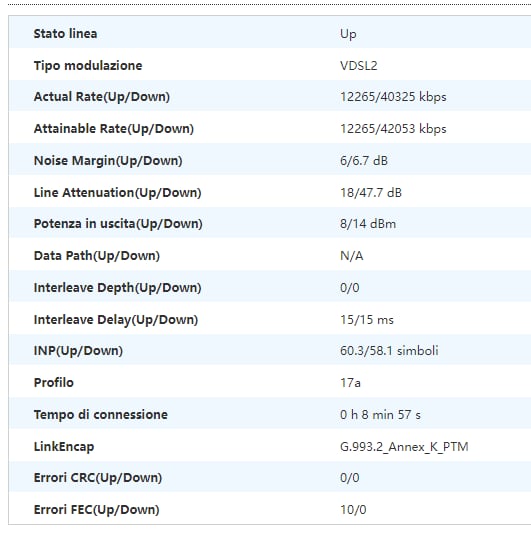Click the 0 h 8 min 57 s uptime
The width and height of the screenshot is (531, 540).
pos(380,415)
